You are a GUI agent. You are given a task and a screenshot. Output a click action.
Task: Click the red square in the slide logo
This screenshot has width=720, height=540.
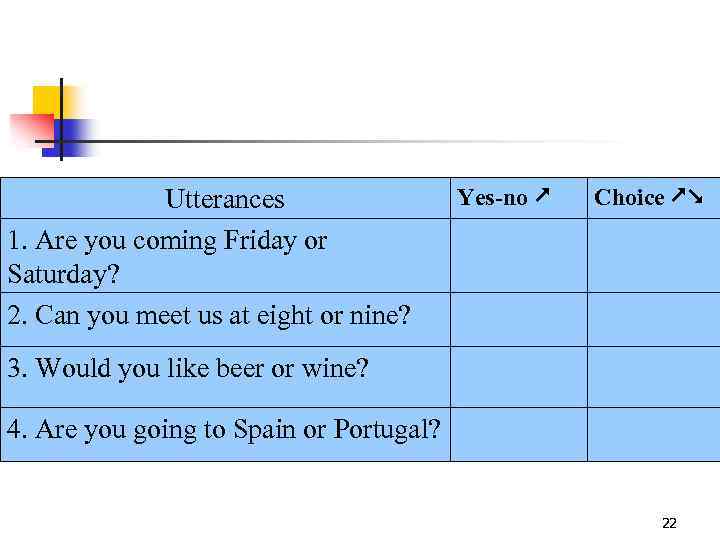point(28,129)
